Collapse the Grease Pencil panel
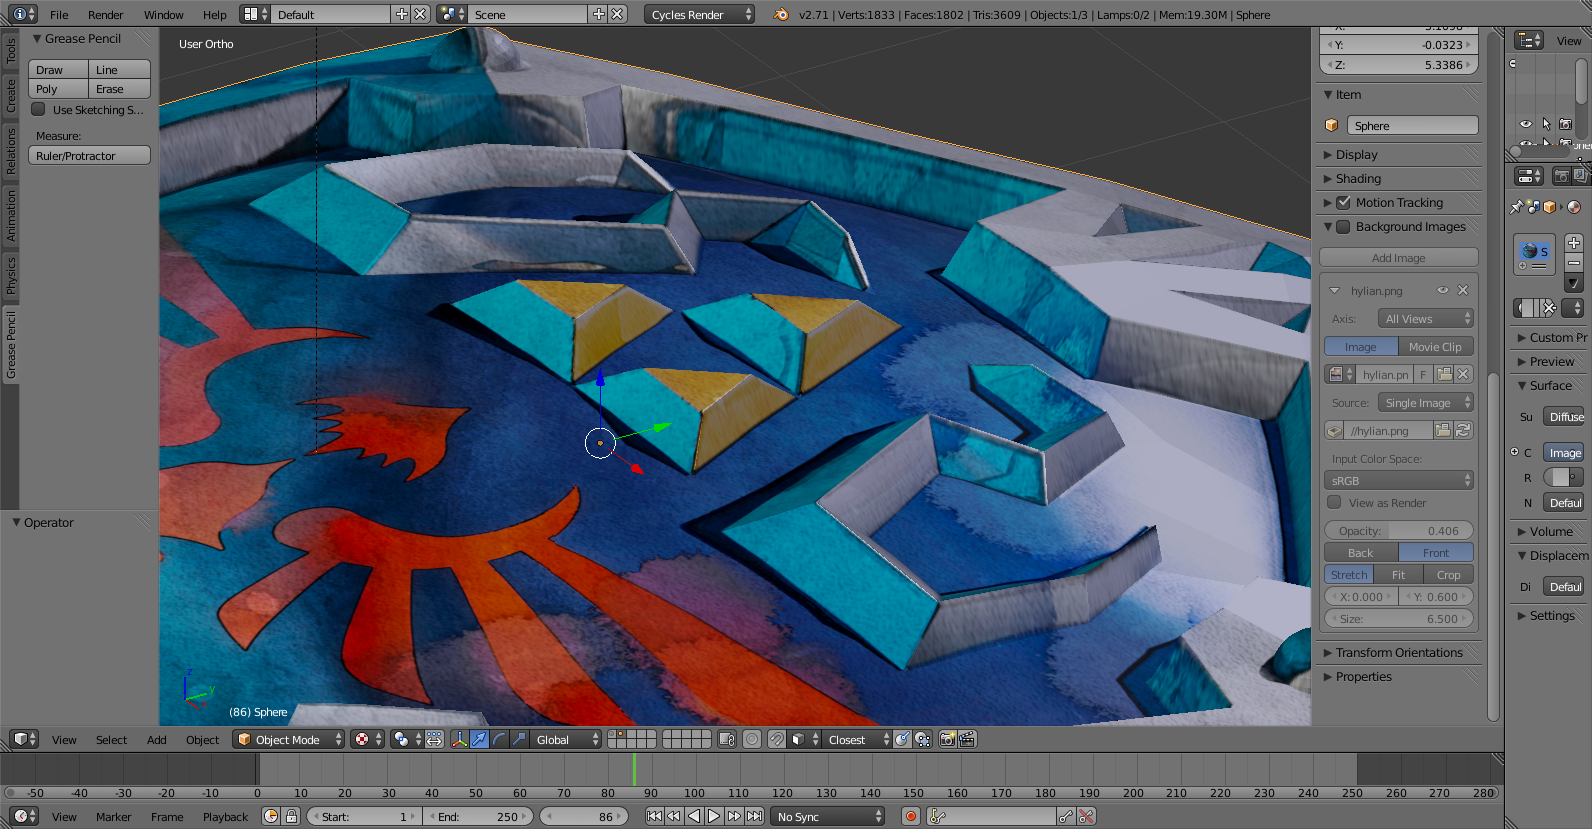This screenshot has width=1592, height=829. [37, 38]
